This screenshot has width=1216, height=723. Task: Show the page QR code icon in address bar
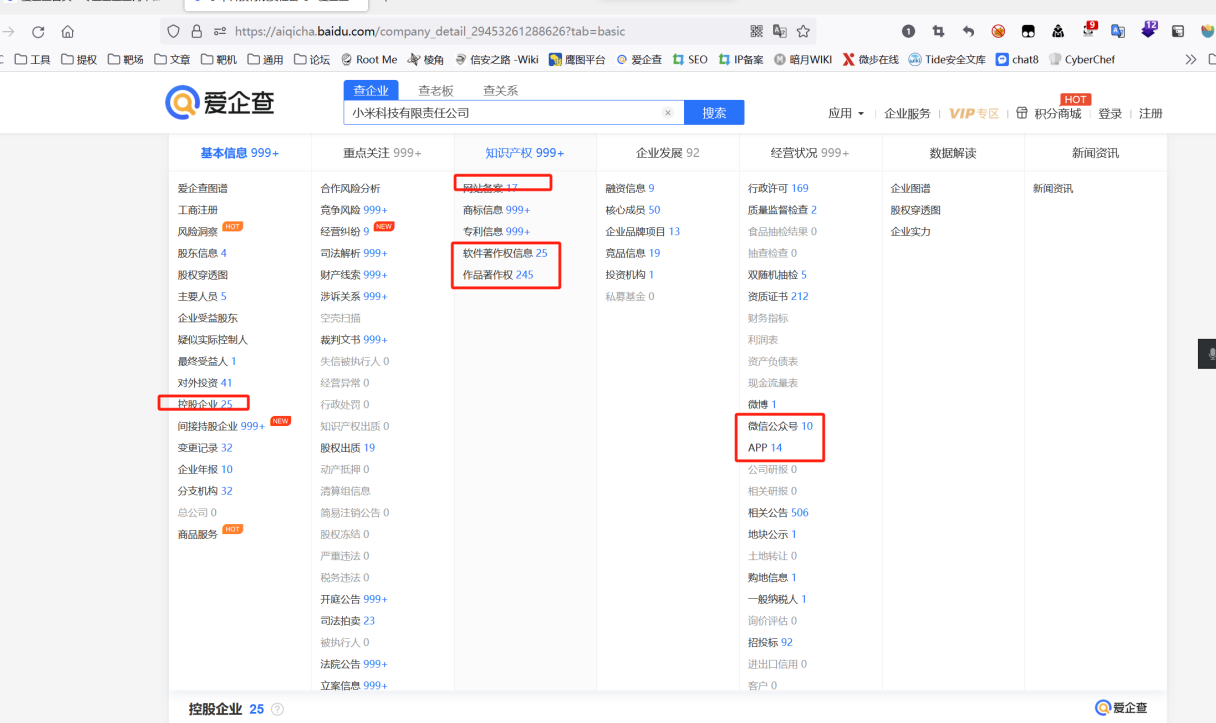click(756, 32)
